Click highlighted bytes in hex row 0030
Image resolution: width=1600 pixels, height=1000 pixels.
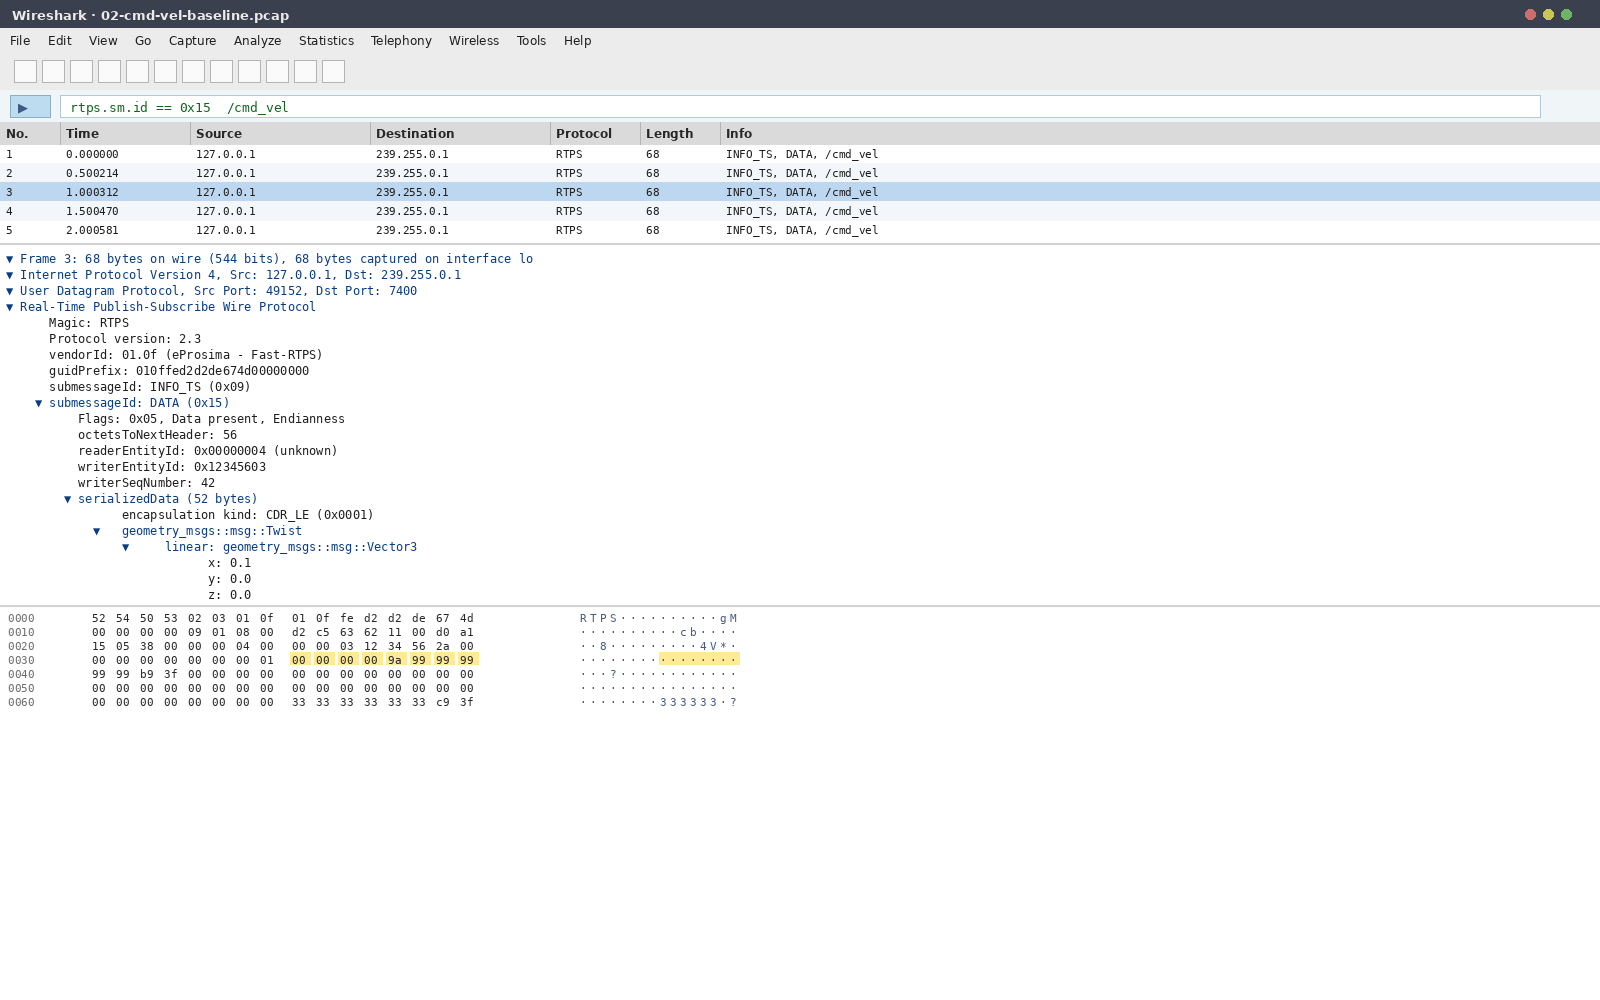(x=384, y=660)
